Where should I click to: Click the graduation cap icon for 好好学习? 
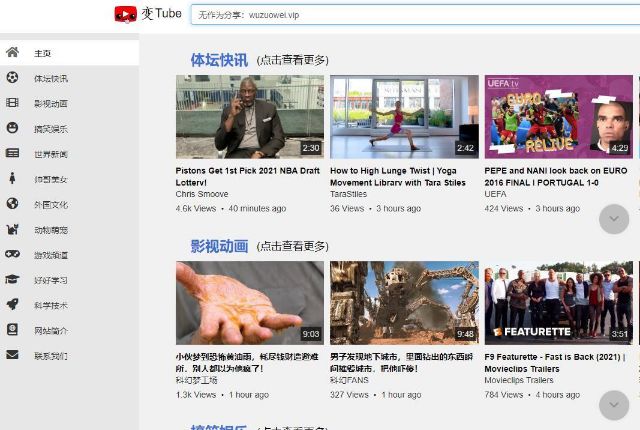[x=12, y=279]
